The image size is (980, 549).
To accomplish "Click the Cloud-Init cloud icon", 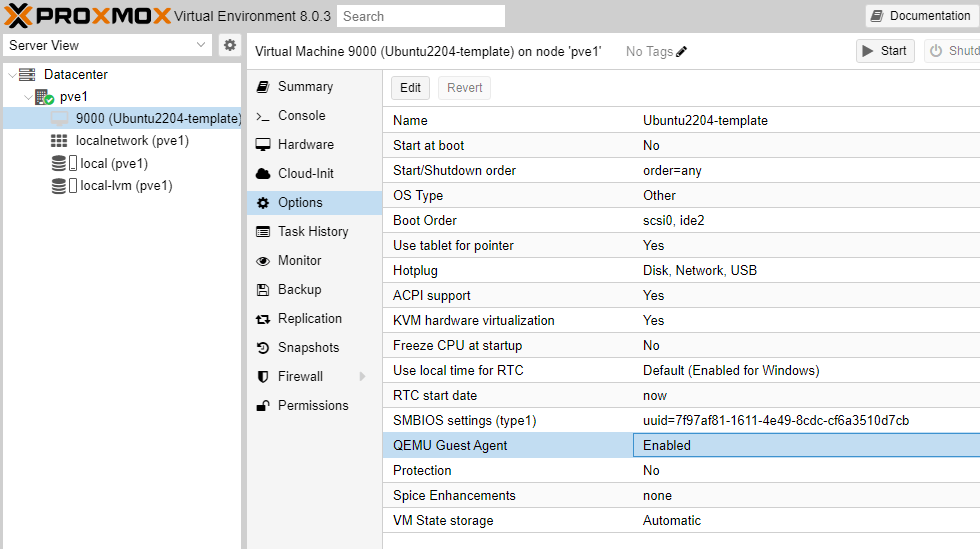I will 263,174.
